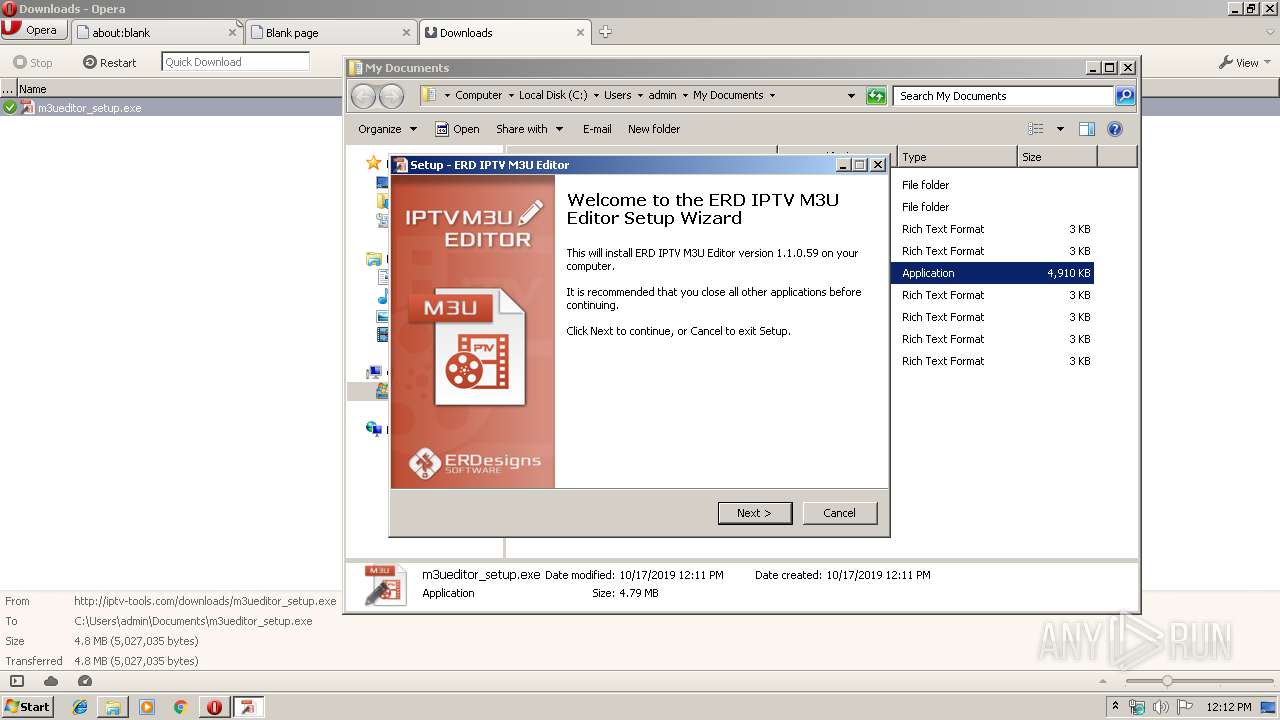Click the m3ueditor_setup.exe icon in details pane
This screenshot has width=1280, height=720.
tap(385, 585)
